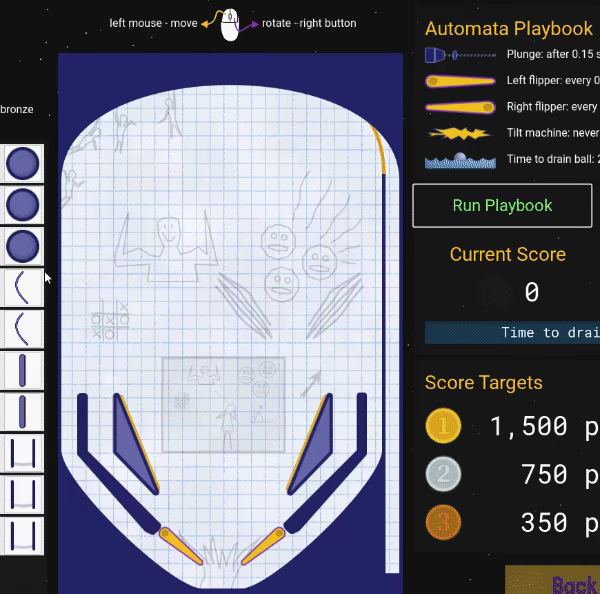Viewport: 600px width, 594px height.
Task: Click the Time to drain progress bar
Action: click(512, 333)
